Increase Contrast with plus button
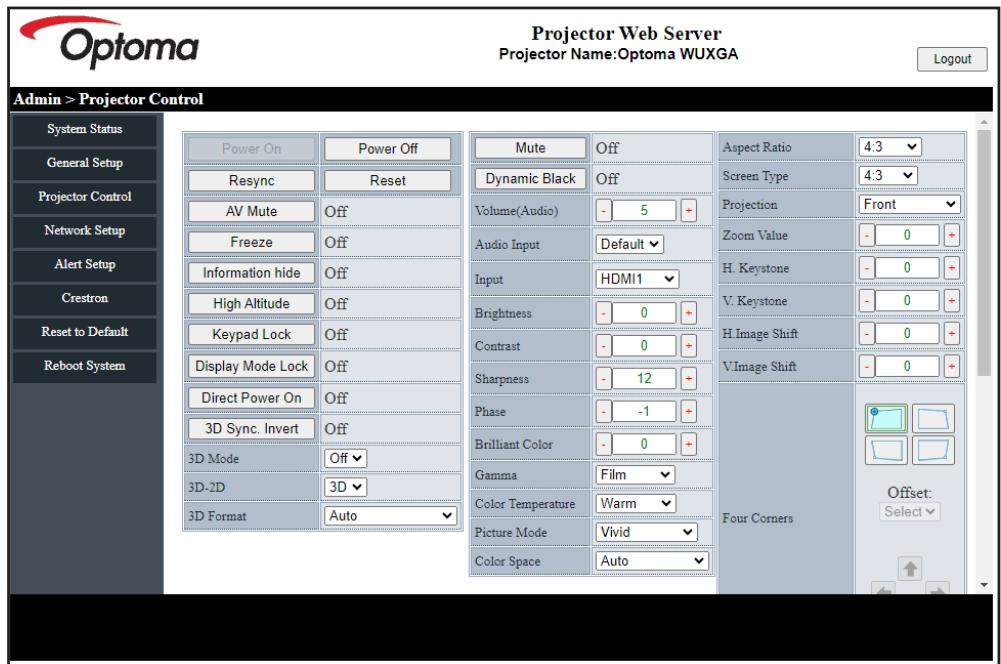Screen dimensions: 1001x664 (688, 345)
